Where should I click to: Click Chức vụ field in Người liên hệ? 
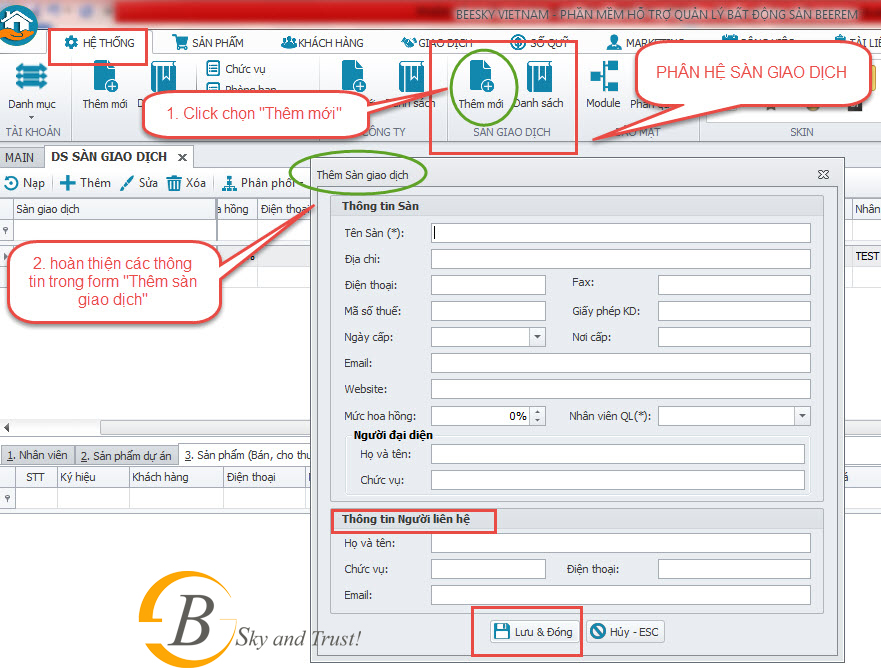coord(488,569)
